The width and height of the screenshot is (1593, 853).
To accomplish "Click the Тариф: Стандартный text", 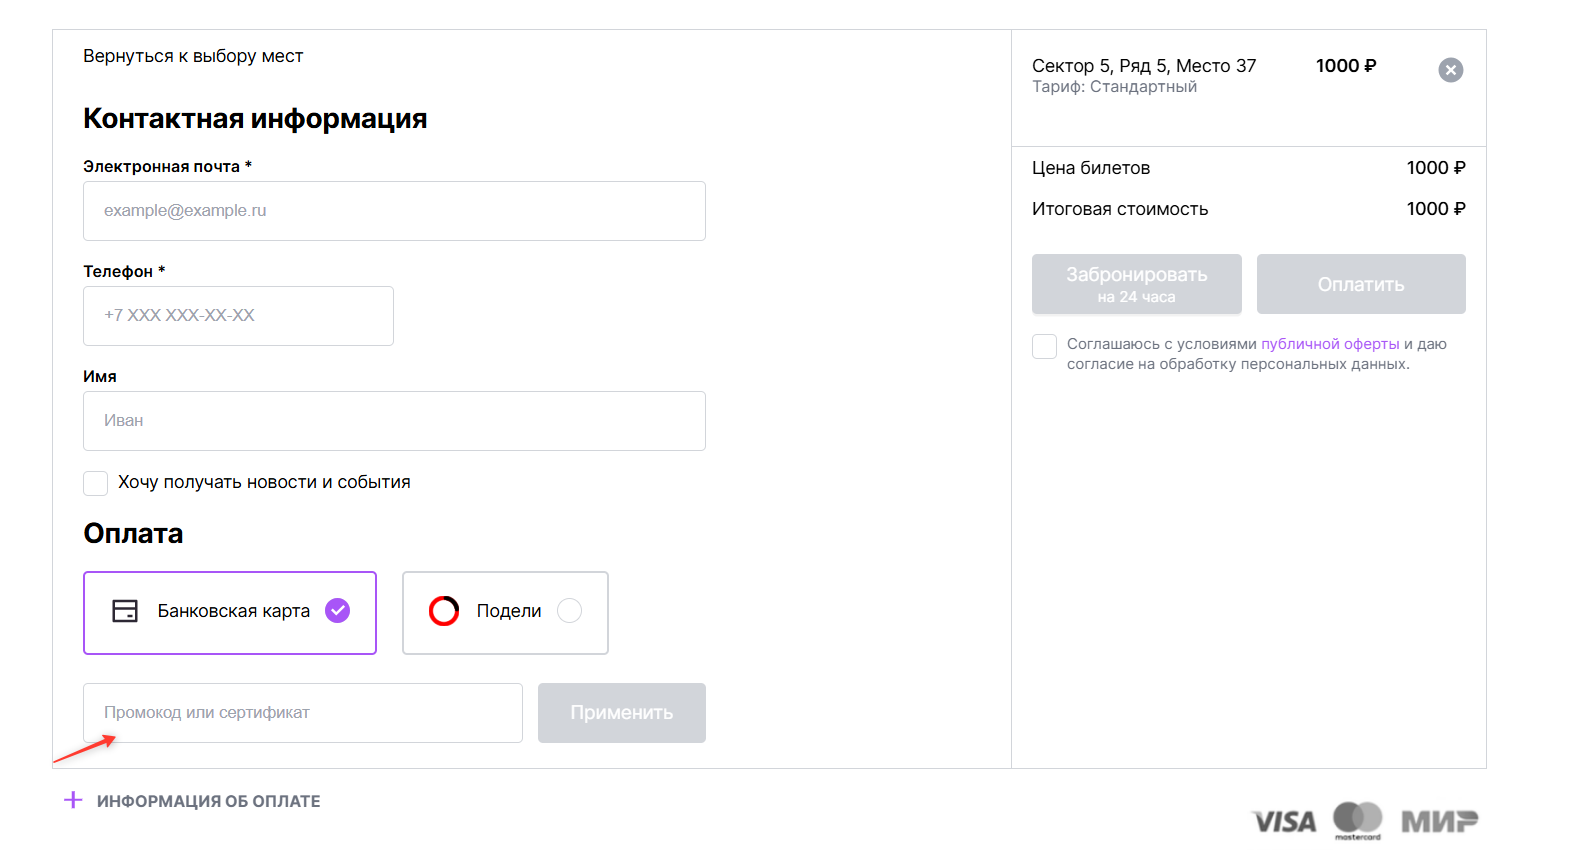I will tap(1114, 87).
